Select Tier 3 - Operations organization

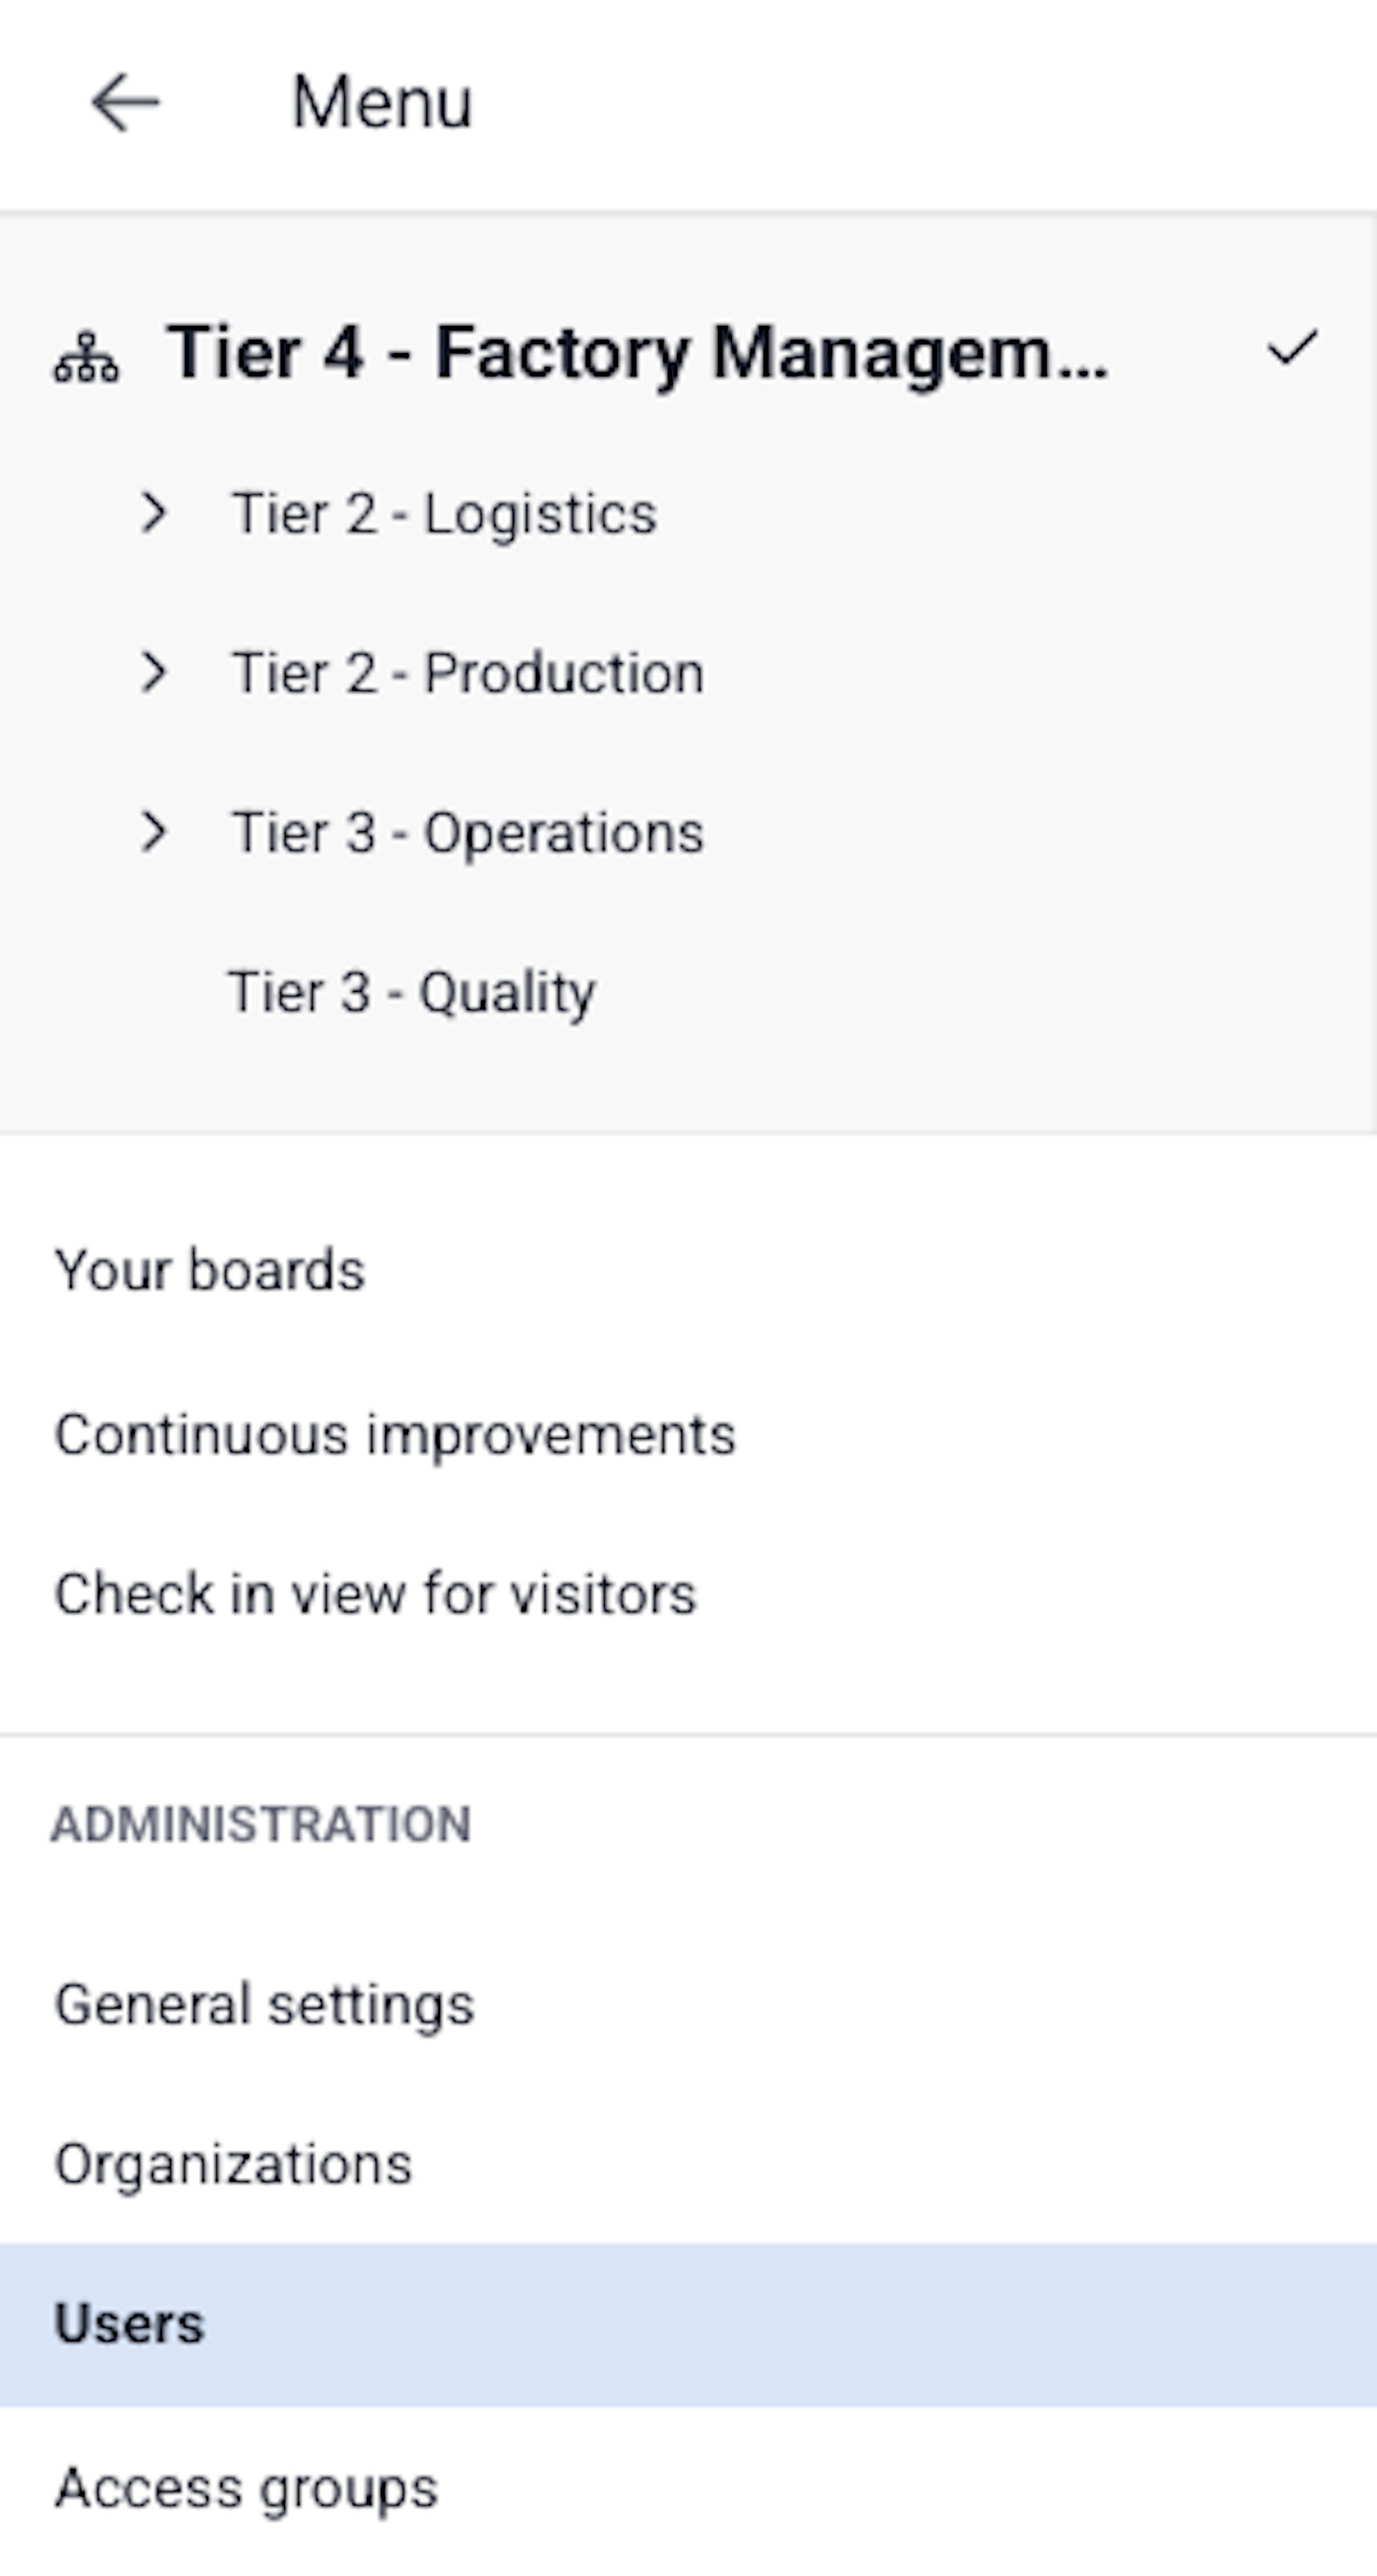[468, 833]
